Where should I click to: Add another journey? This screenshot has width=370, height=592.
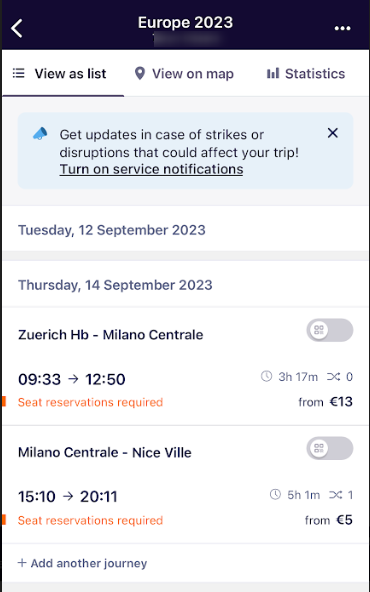82,563
